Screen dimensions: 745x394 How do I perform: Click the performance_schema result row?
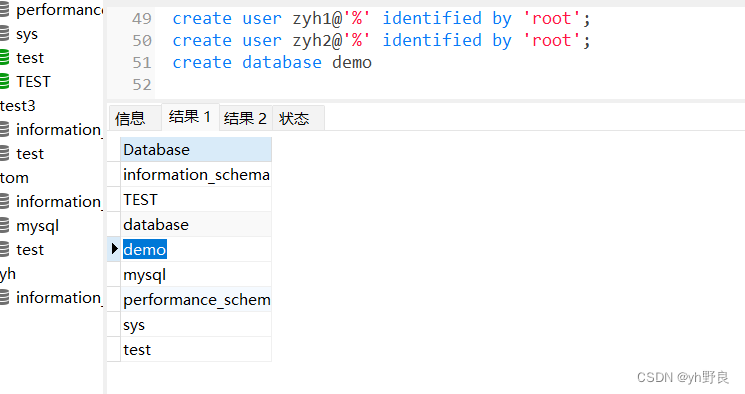[196, 299]
